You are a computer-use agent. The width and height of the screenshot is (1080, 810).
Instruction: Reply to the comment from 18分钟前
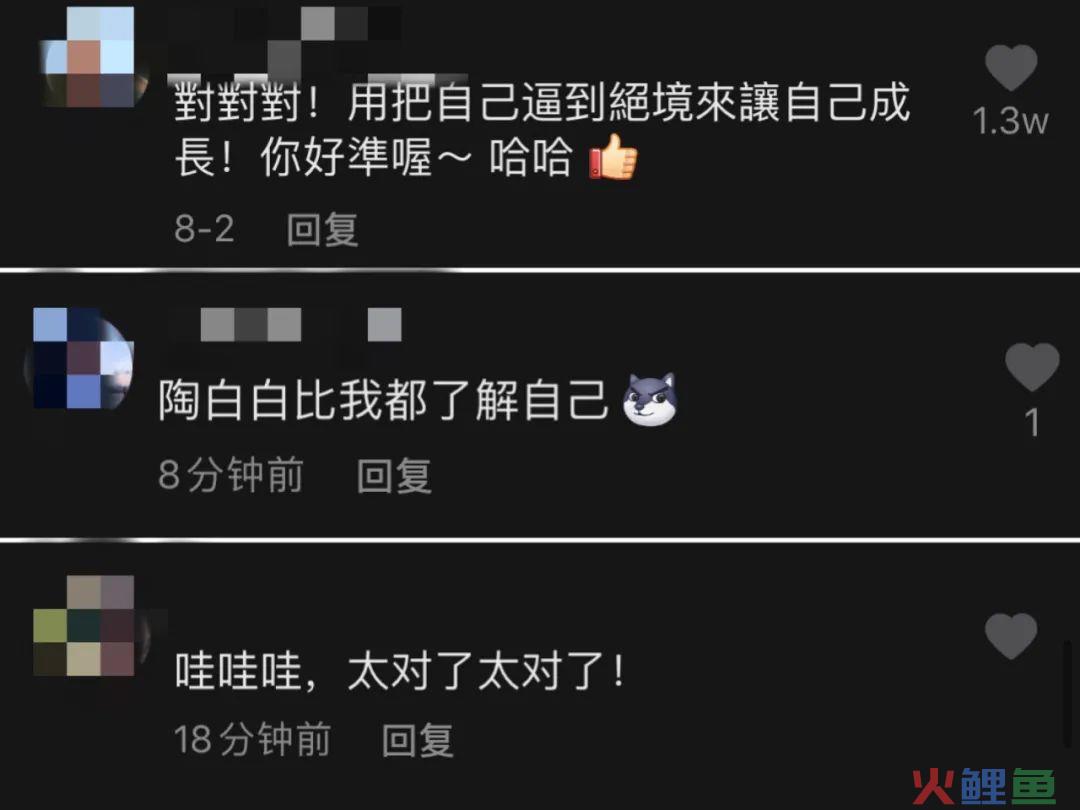click(x=417, y=740)
